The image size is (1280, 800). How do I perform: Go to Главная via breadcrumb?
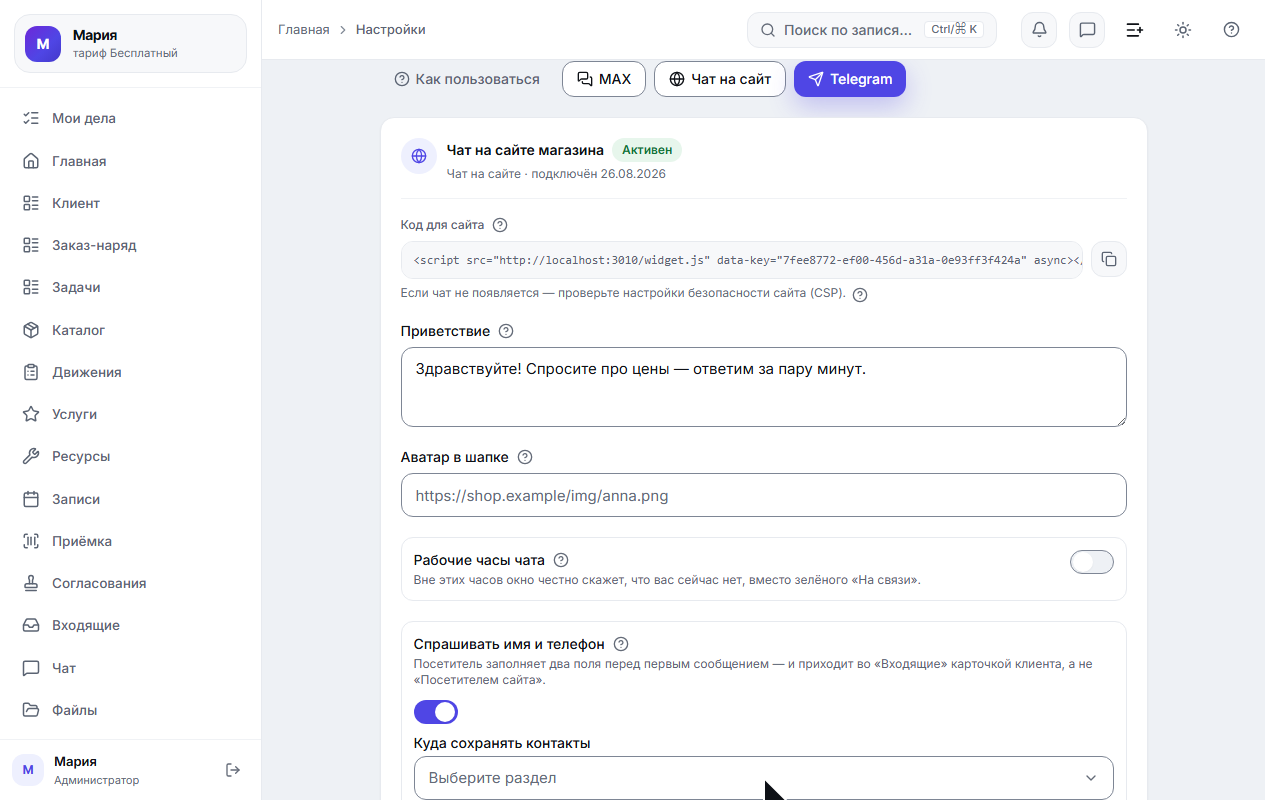(303, 30)
